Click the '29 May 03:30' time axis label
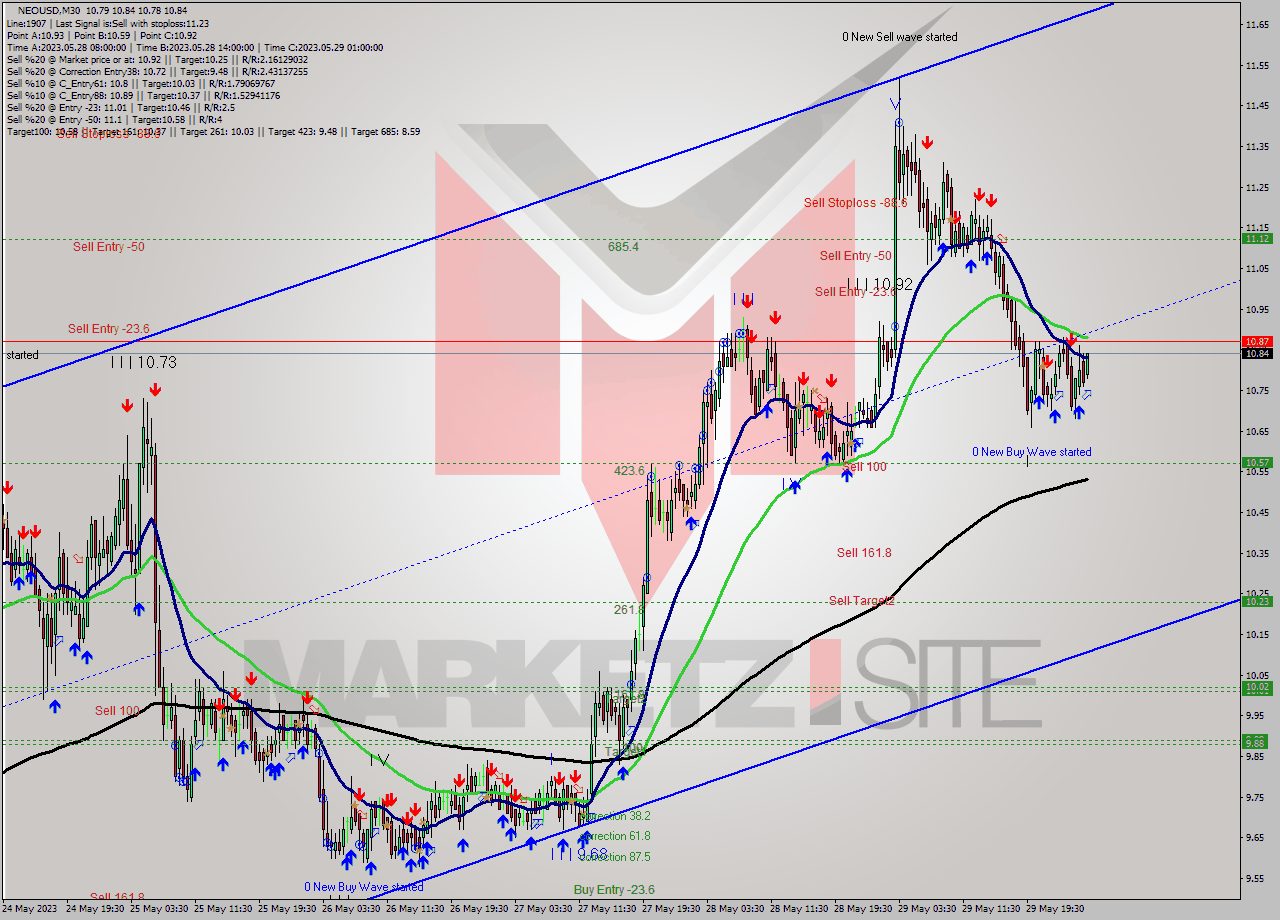 point(928,909)
